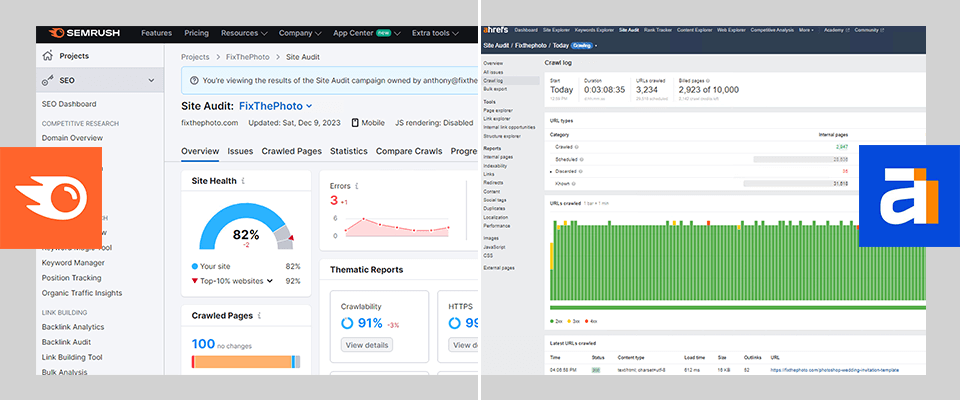The height and width of the screenshot is (400, 960).
Task: Expand the SEO section chevron in Semrush sidebar
Action: tap(151, 80)
